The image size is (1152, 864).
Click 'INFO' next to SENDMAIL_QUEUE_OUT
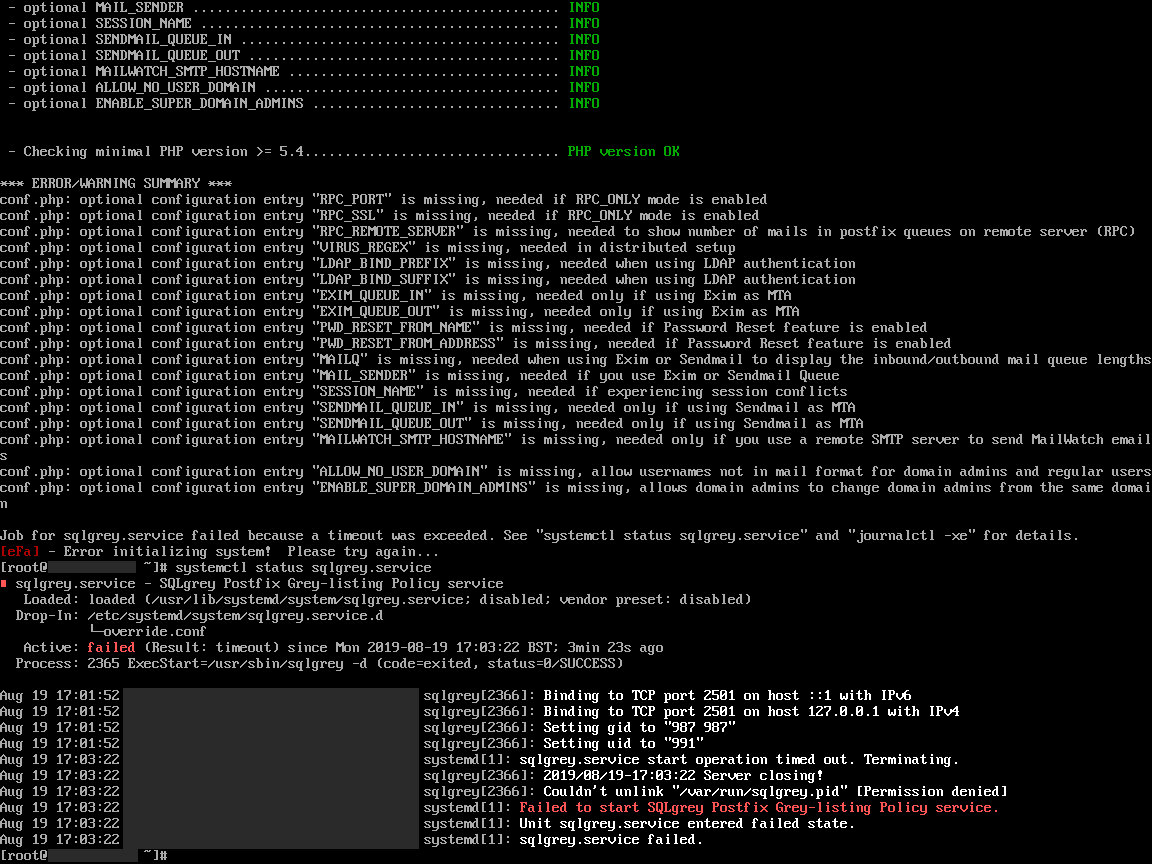click(x=584, y=56)
